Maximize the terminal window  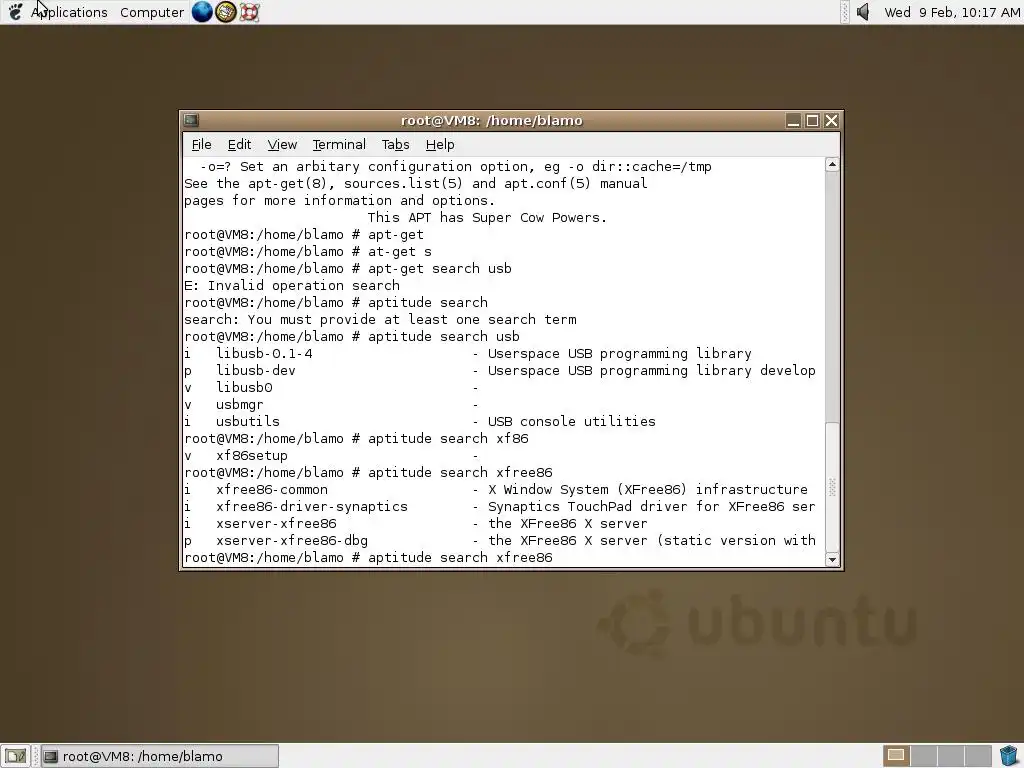tap(812, 121)
